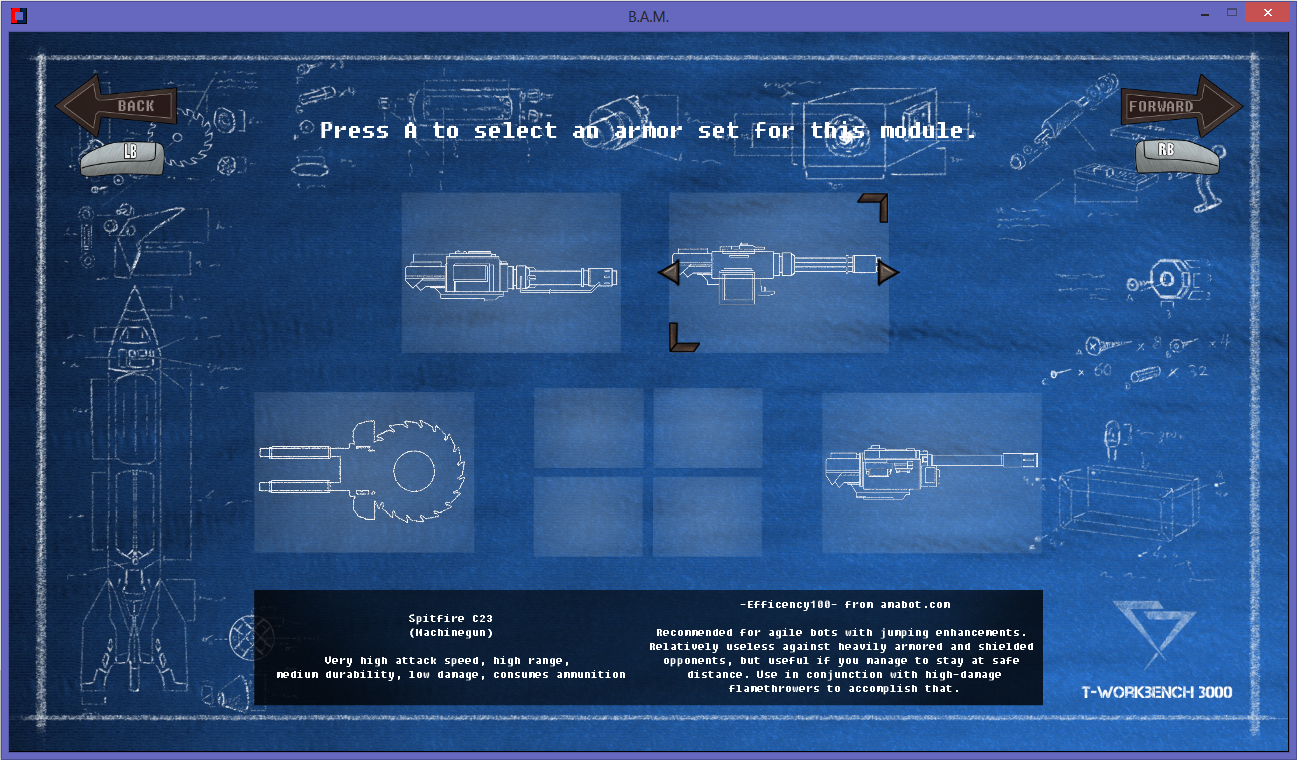
Task: Select the lower-left empty center module slot
Action: (x=588, y=515)
